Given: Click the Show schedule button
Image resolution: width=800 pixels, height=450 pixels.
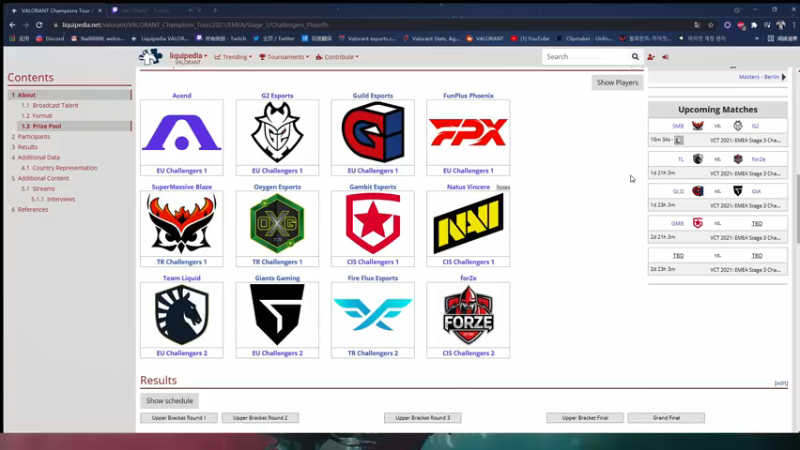Looking at the screenshot, I should tap(169, 401).
